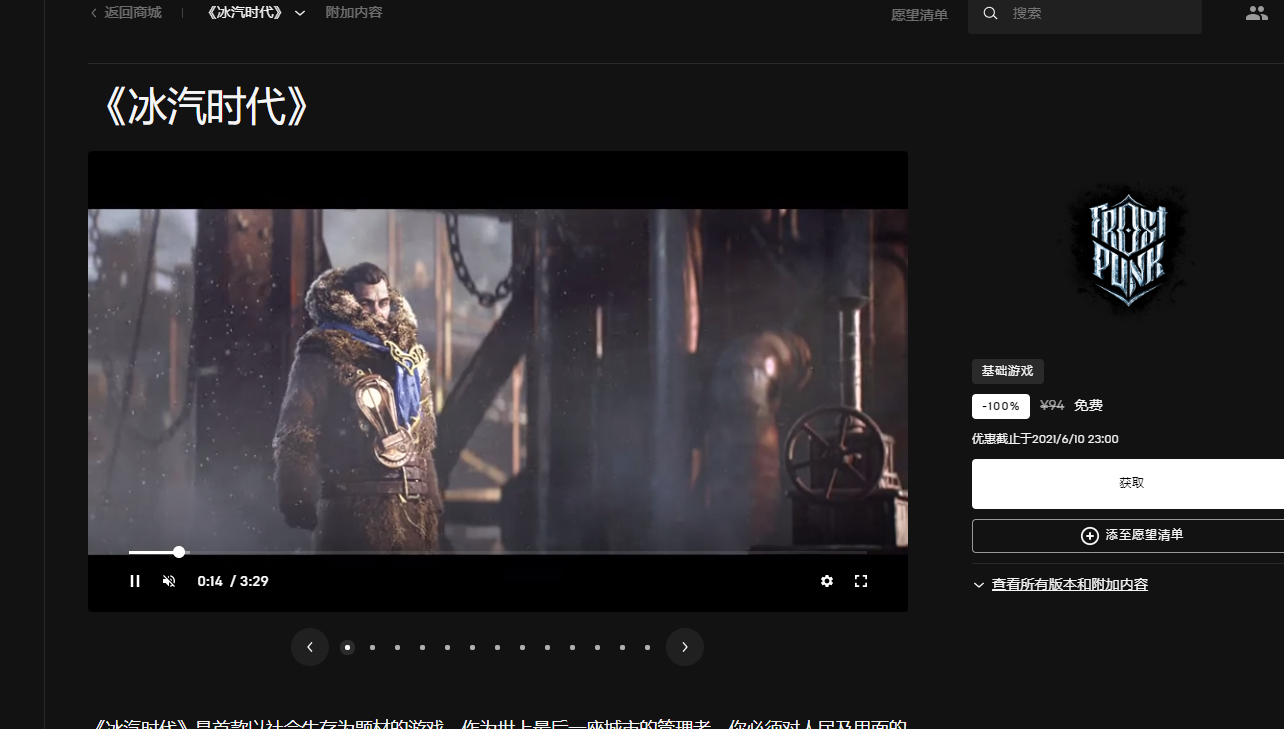The image size is (1284, 729).
Task: Select the seventh carousel dot
Action: (497, 647)
